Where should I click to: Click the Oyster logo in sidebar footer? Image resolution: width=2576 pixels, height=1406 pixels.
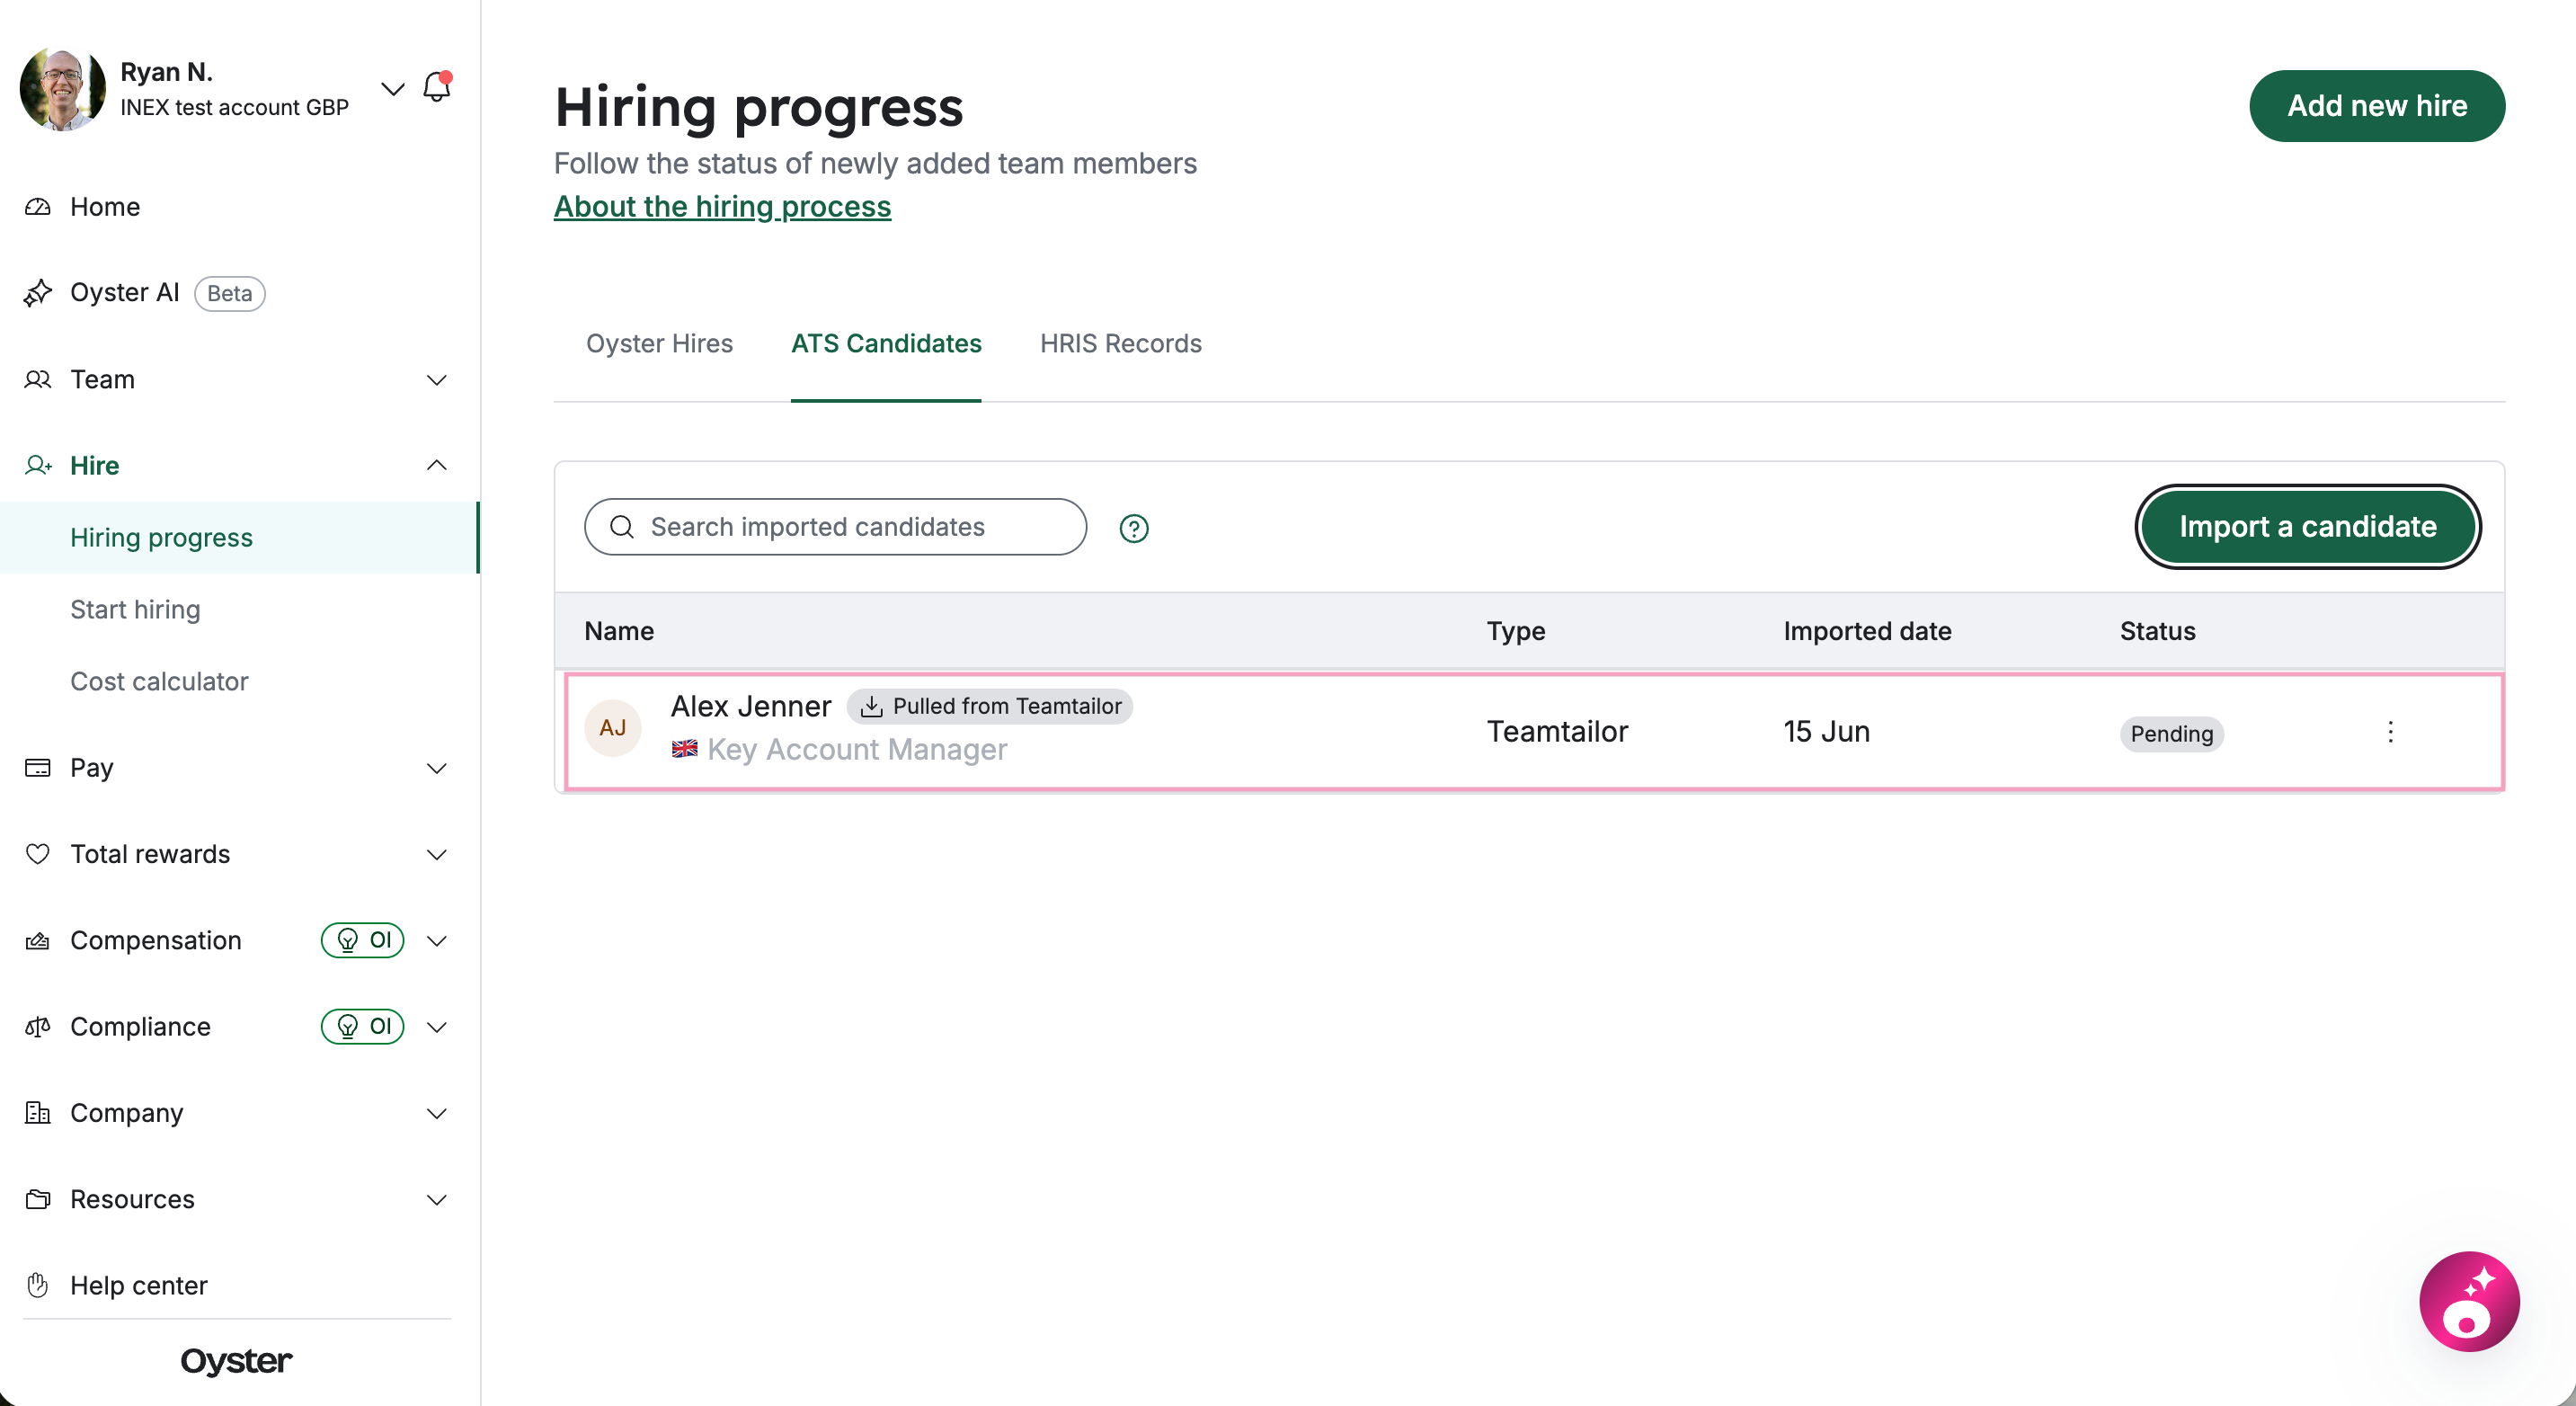(236, 1361)
